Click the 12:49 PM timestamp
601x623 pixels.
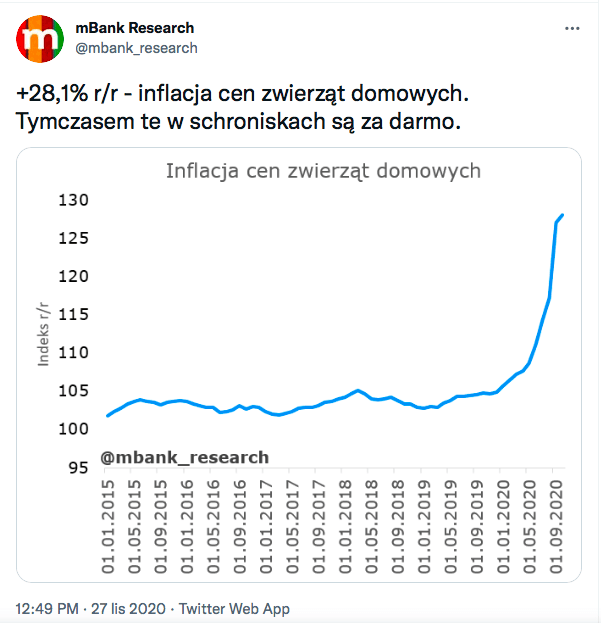48,608
